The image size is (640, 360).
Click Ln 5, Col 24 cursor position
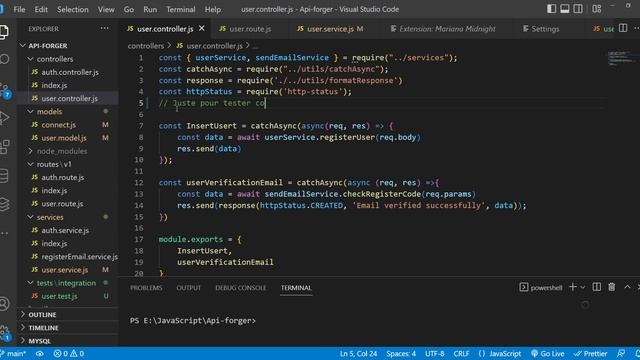[358, 353]
